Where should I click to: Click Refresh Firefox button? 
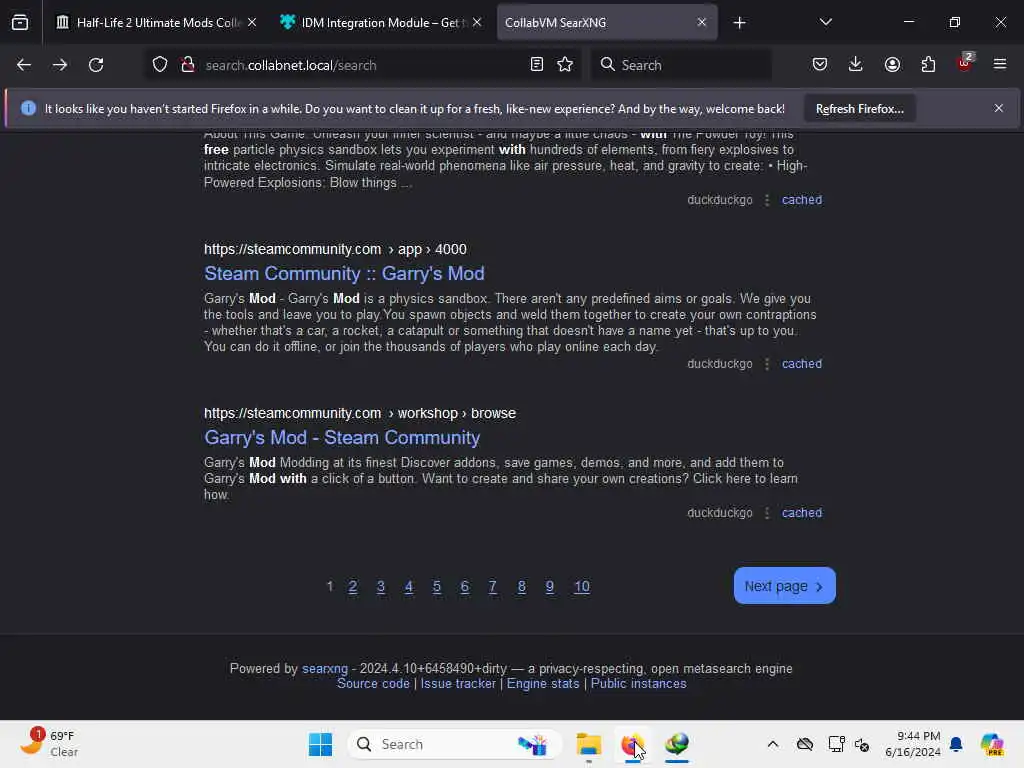point(859,109)
